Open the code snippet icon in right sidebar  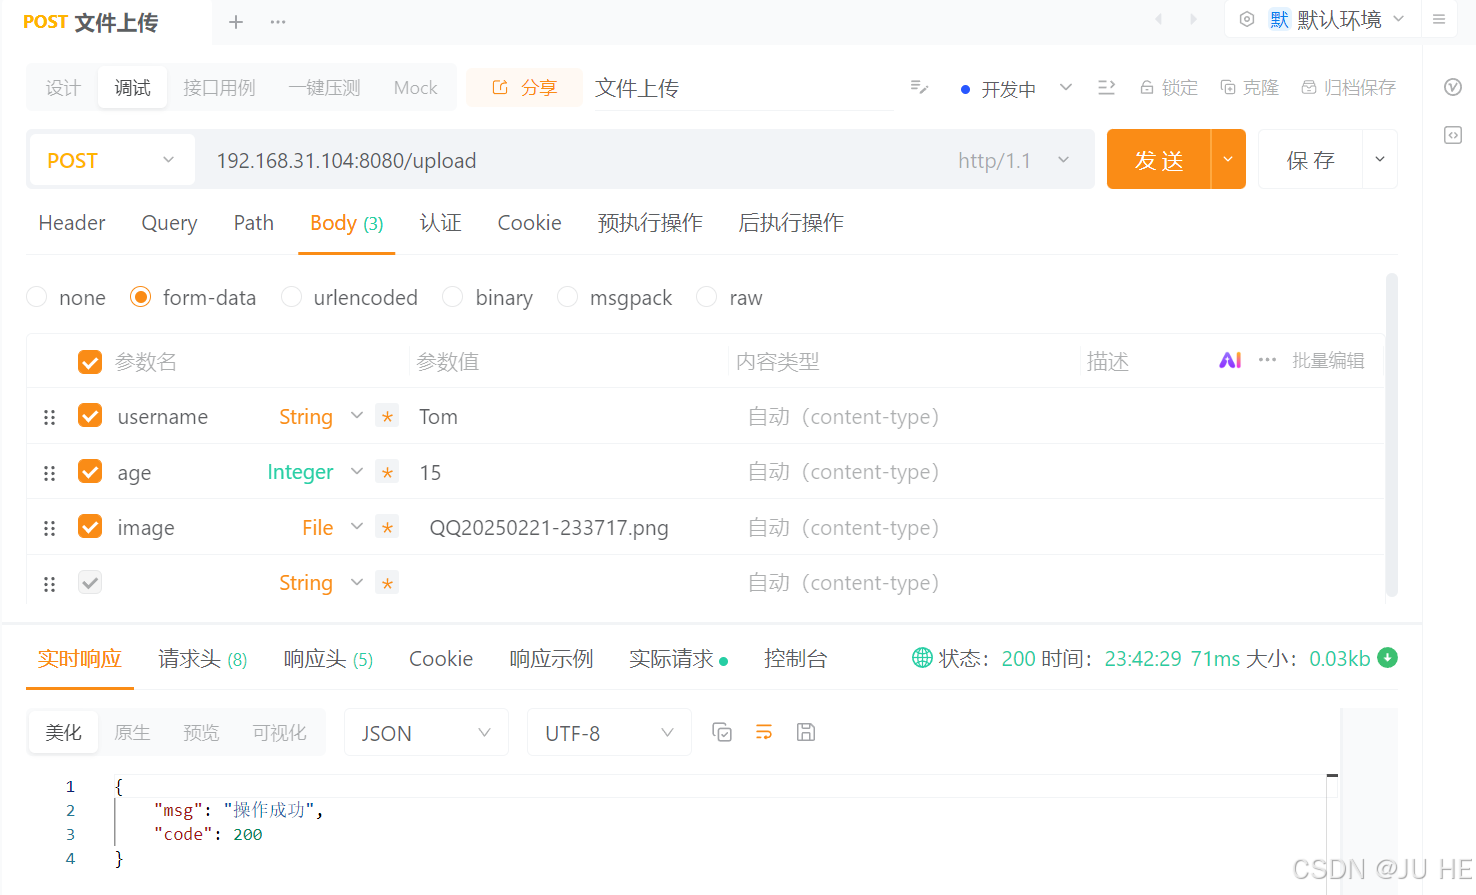point(1453,135)
